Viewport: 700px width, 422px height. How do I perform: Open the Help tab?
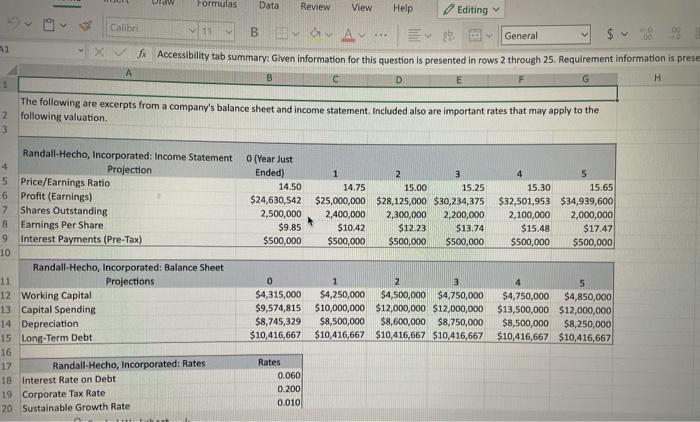pyautogui.click(x=403, y=8)
